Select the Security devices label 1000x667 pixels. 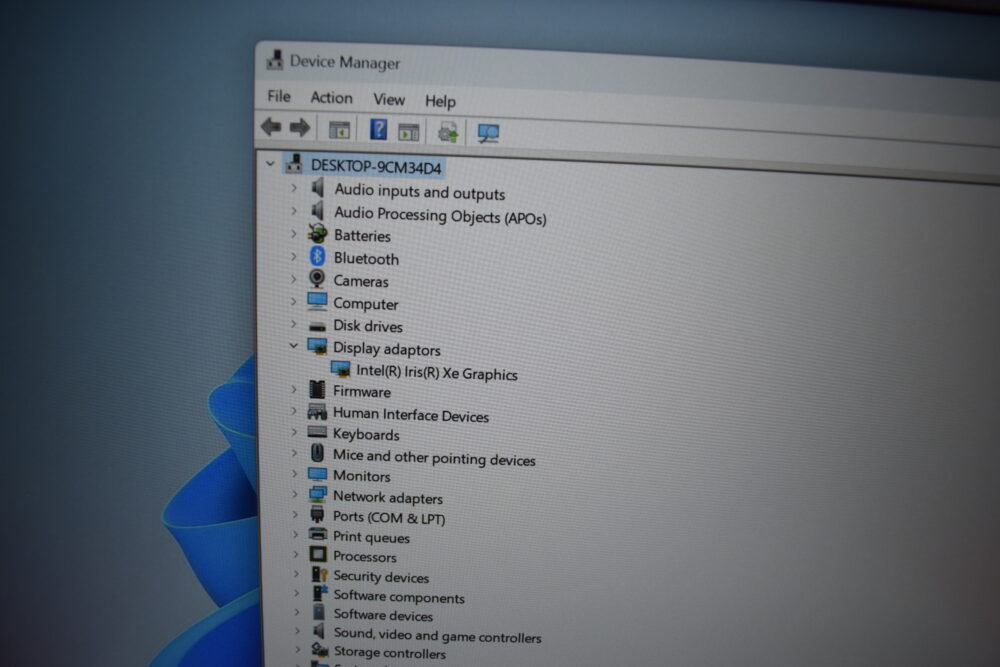coord(381,576)
